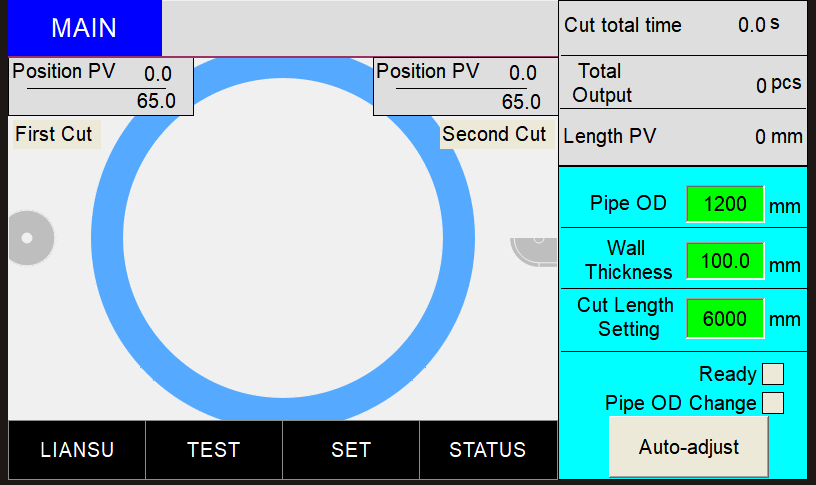Select the Cut Length Setting field
This screenshot has height=485, width=816.
pos(725,318)
